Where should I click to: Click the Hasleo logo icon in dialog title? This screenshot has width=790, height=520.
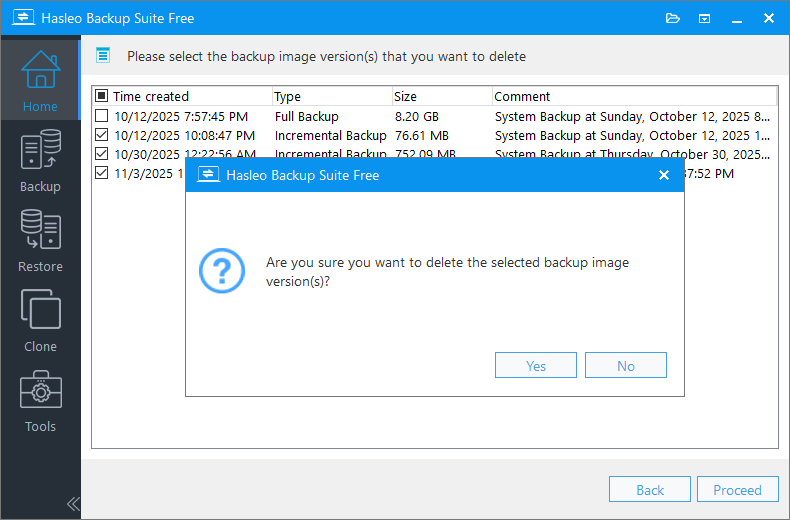click(208, 175)
